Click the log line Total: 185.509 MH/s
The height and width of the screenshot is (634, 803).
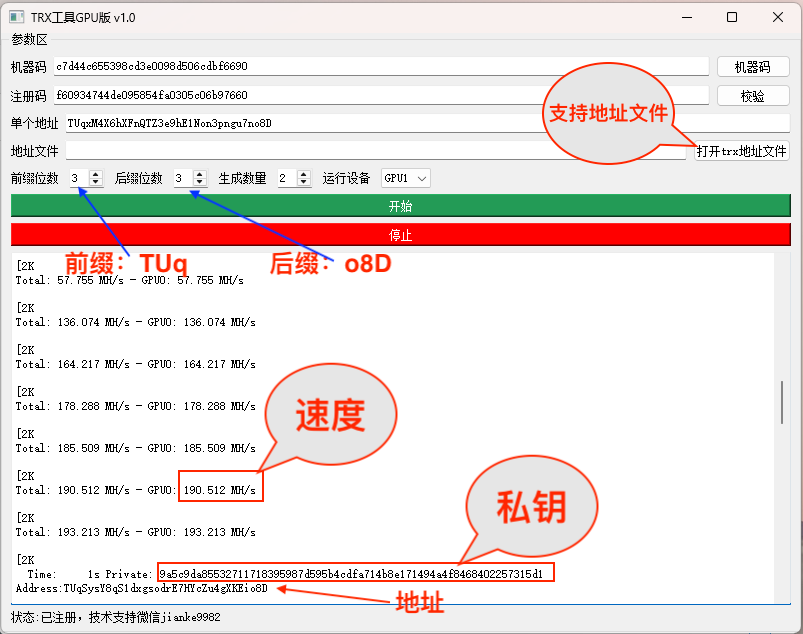click(135, 448)
